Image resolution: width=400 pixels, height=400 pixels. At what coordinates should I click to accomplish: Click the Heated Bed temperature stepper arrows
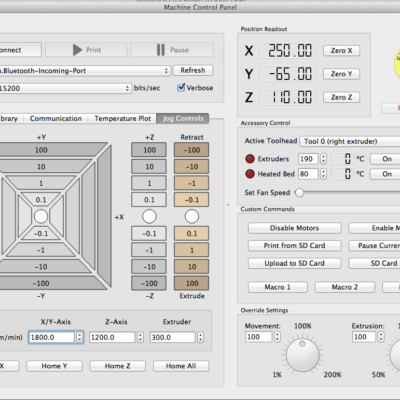pyautogui.click(x=323, y=174)
